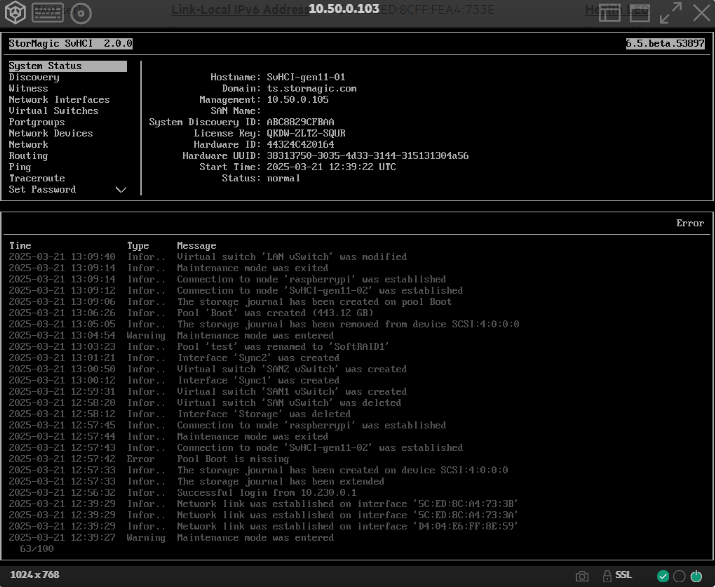
Task: Click the Hardware UUID value
Action: (368, 156)
